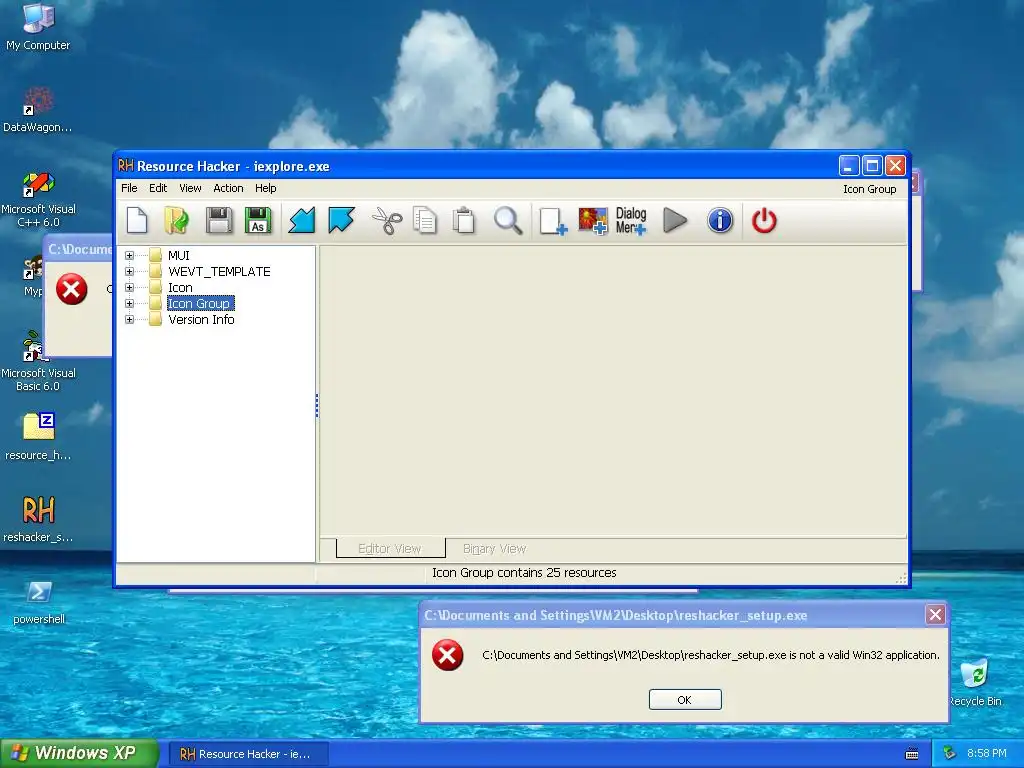
Task: Click the Windows XP Start button
Action: click(78, 753)
